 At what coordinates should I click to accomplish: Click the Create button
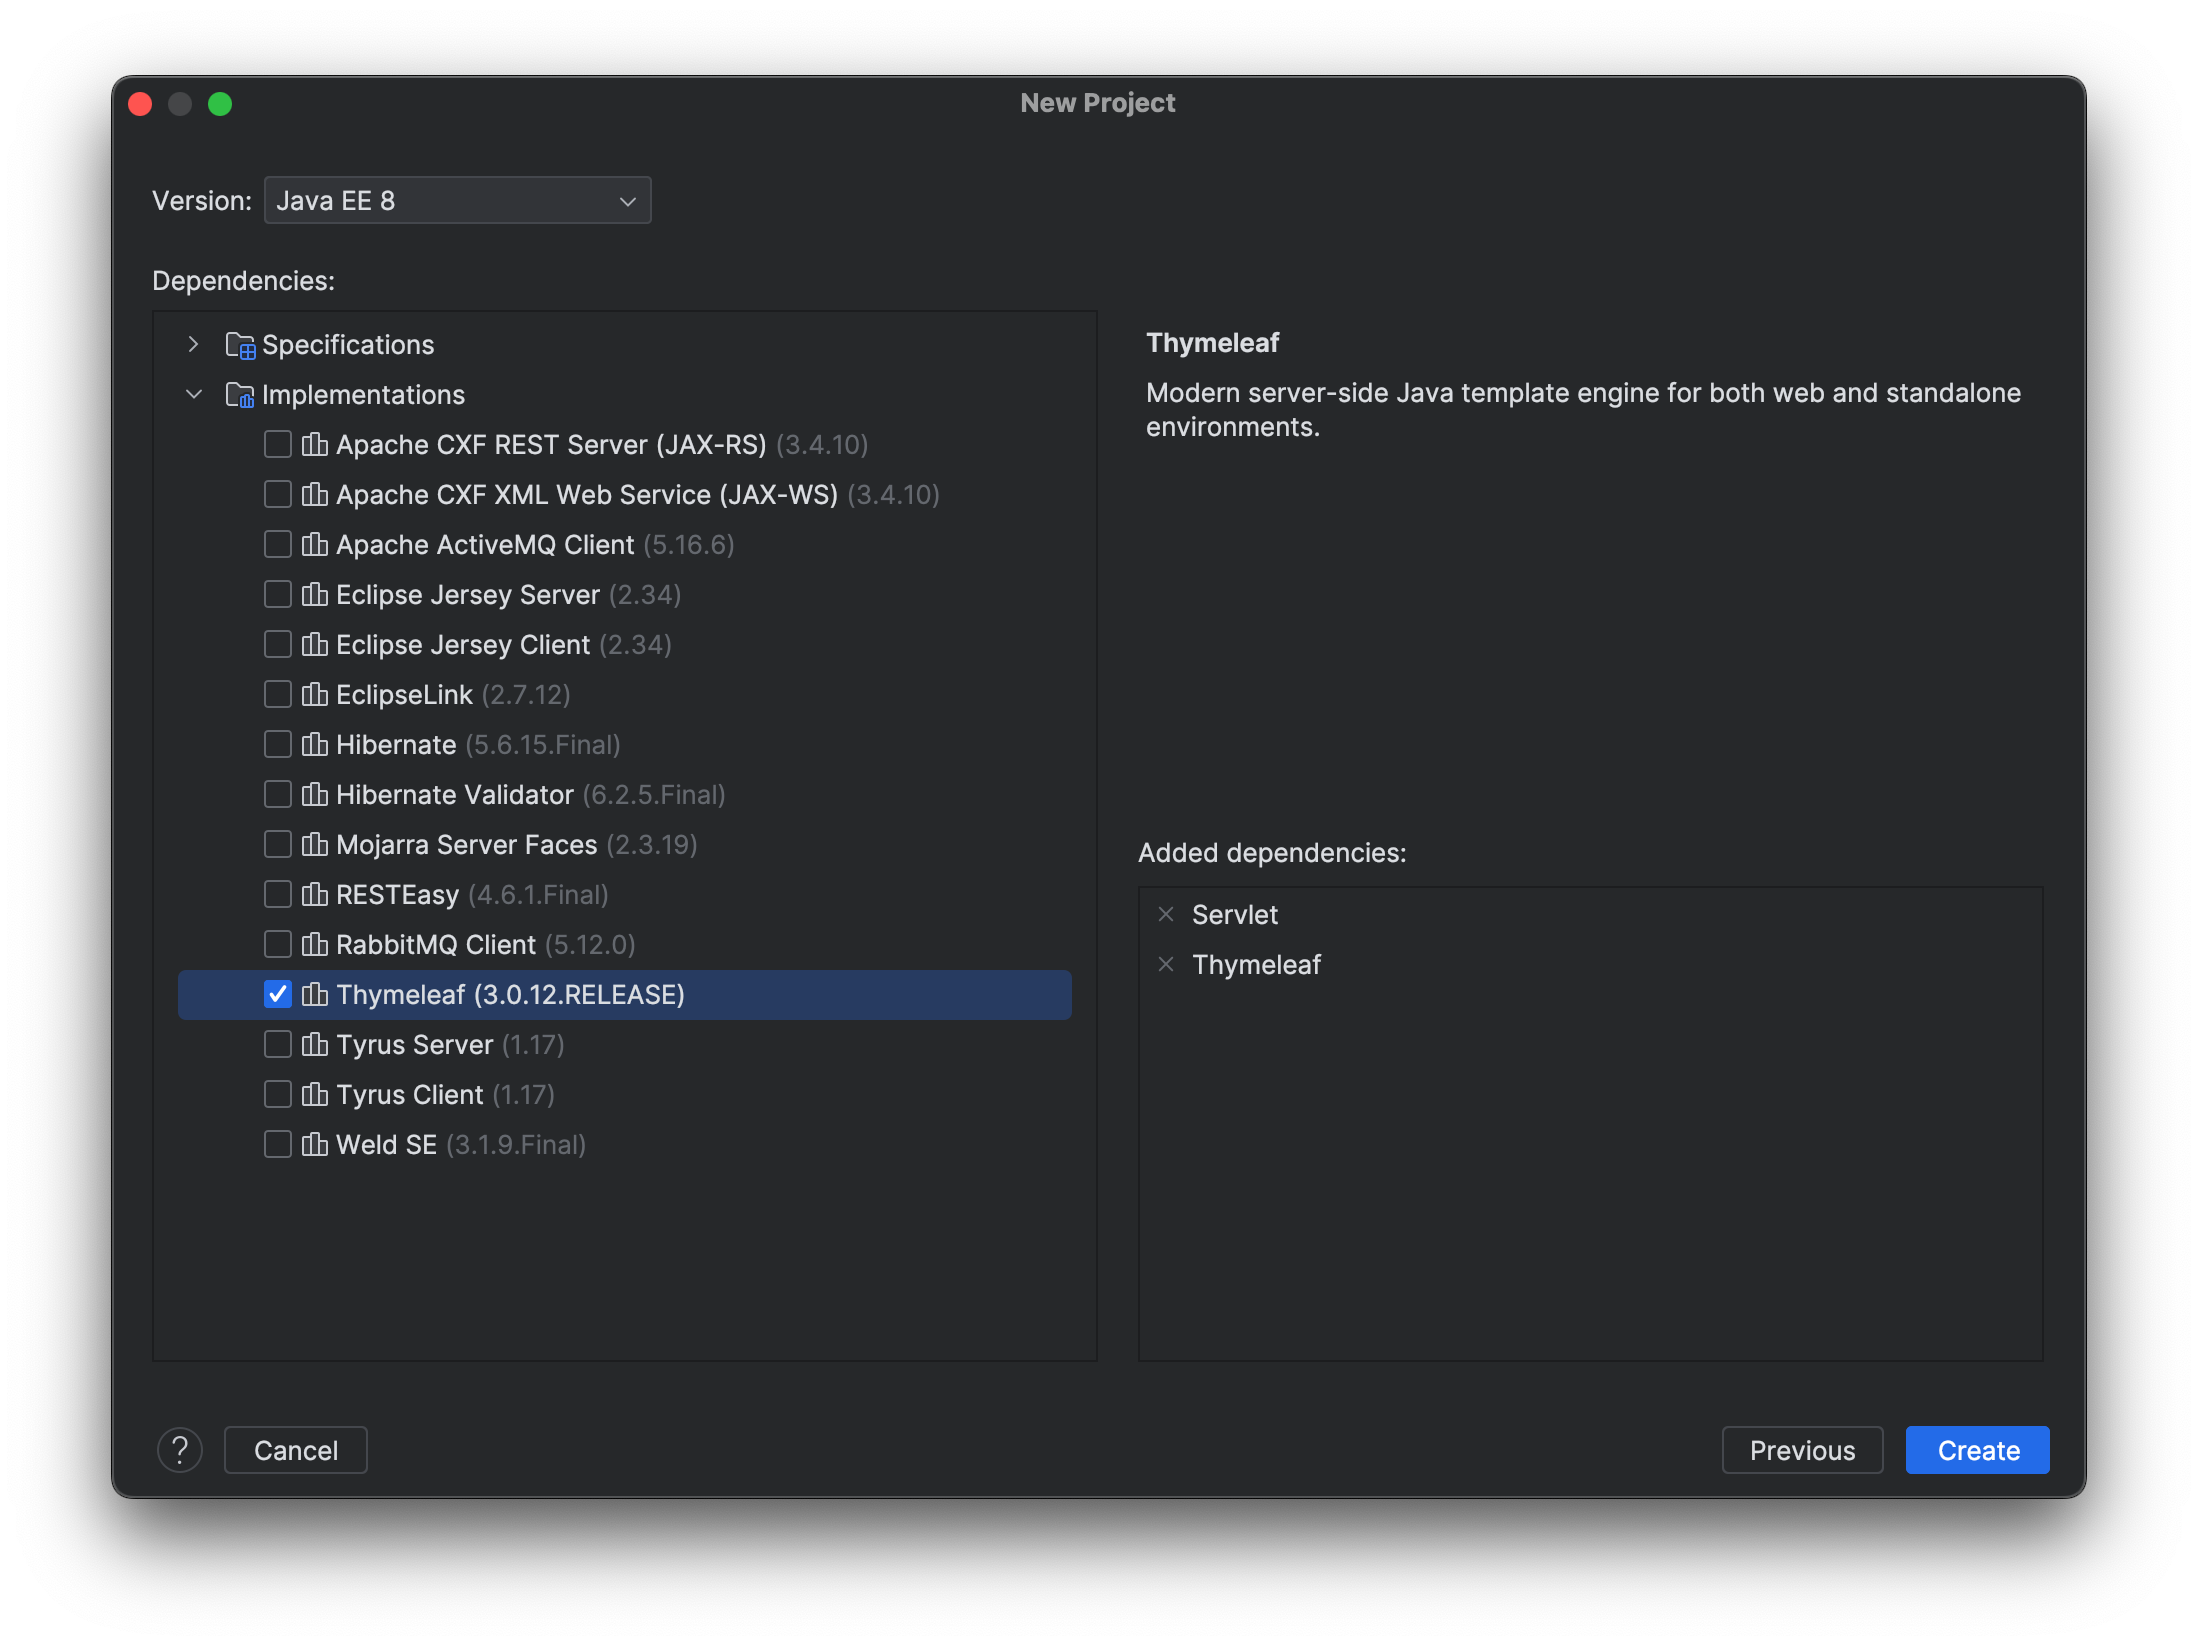pyautogui.click(x=1975, y=1450)
